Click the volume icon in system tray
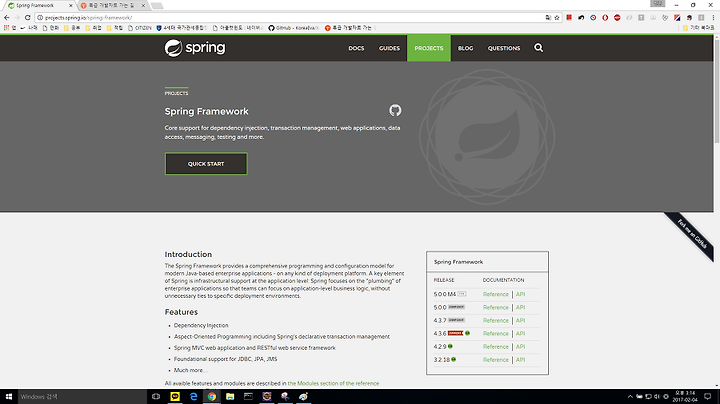This screenshot has height=404, width=720. click(657, 396)
